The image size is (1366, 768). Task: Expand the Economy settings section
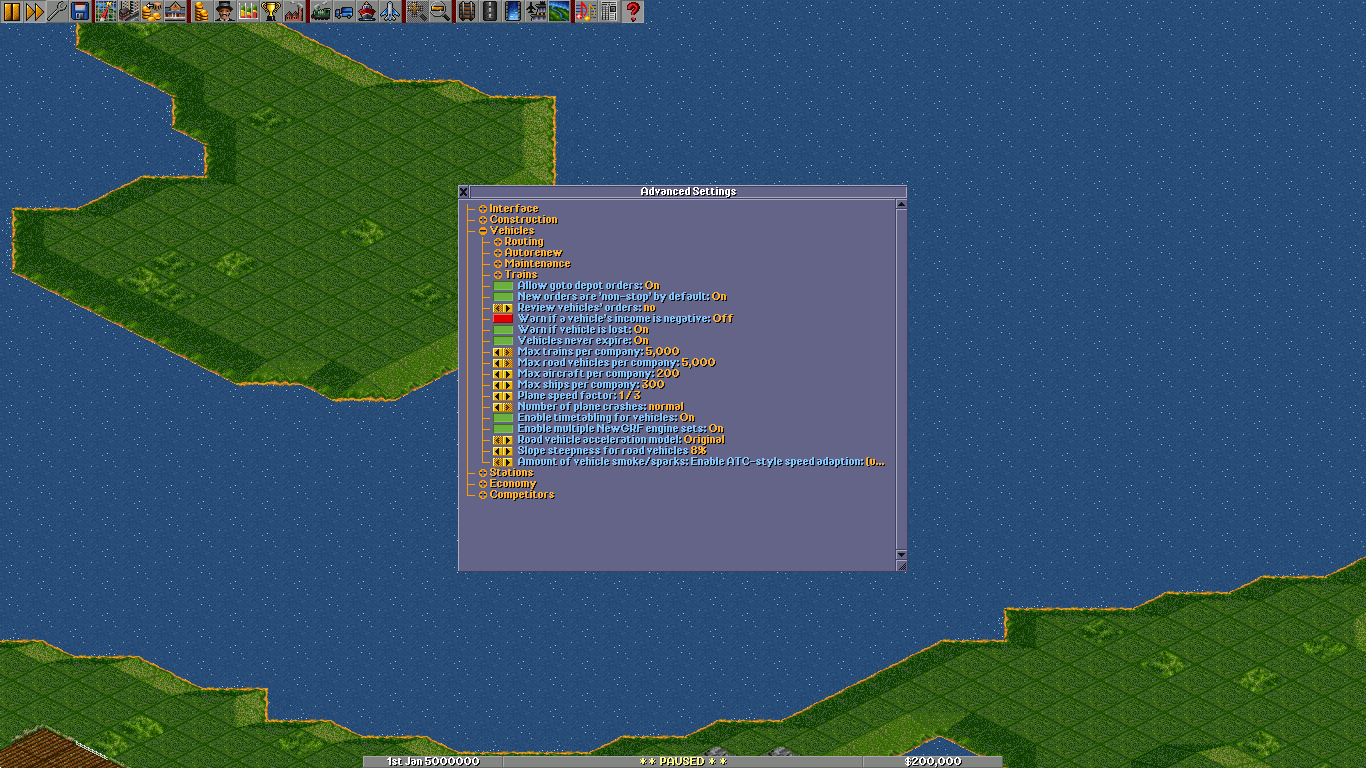click(483, 484)
